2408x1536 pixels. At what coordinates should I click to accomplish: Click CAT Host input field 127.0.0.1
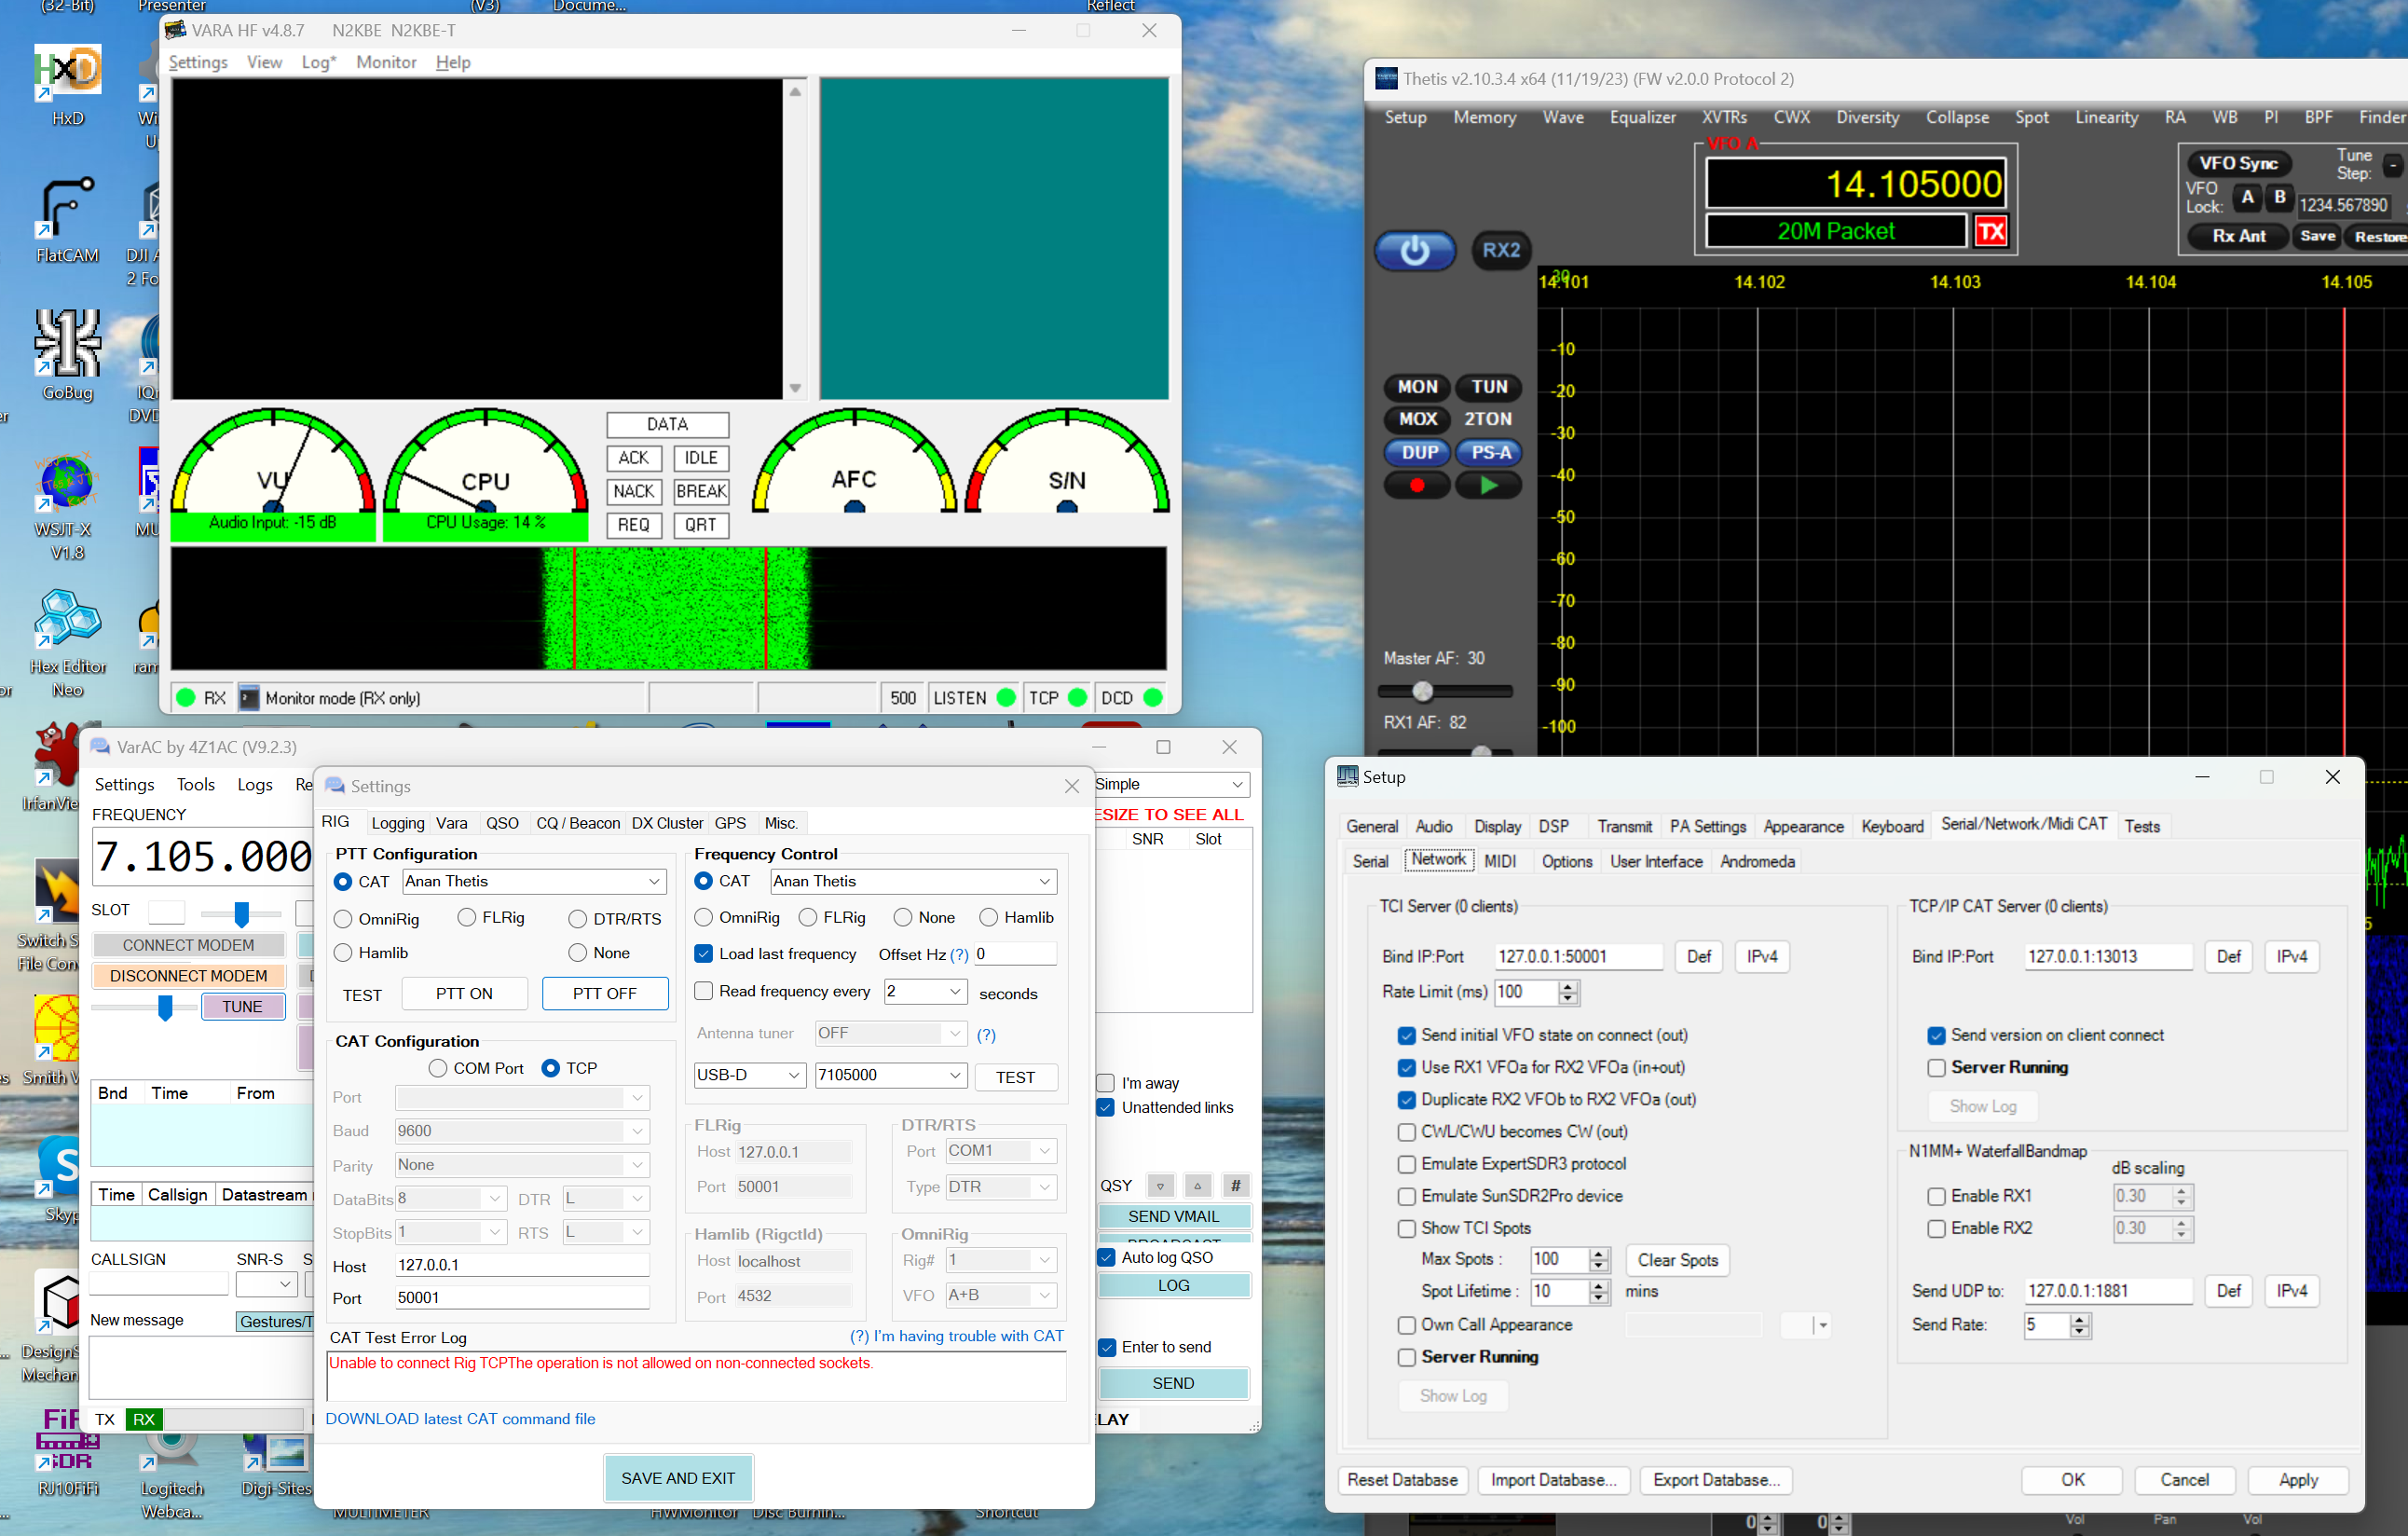point(522,1265)
